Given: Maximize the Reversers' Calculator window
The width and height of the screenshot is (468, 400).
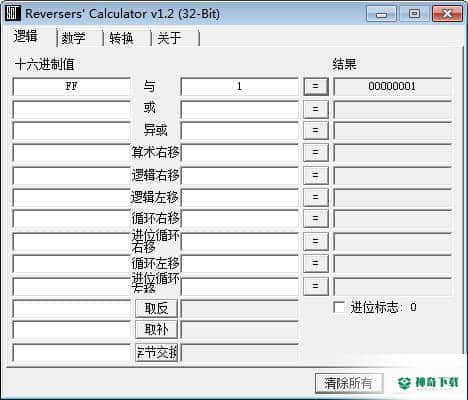Looking at the screenshot, I should pyautogui.click(x=414, y=14).
